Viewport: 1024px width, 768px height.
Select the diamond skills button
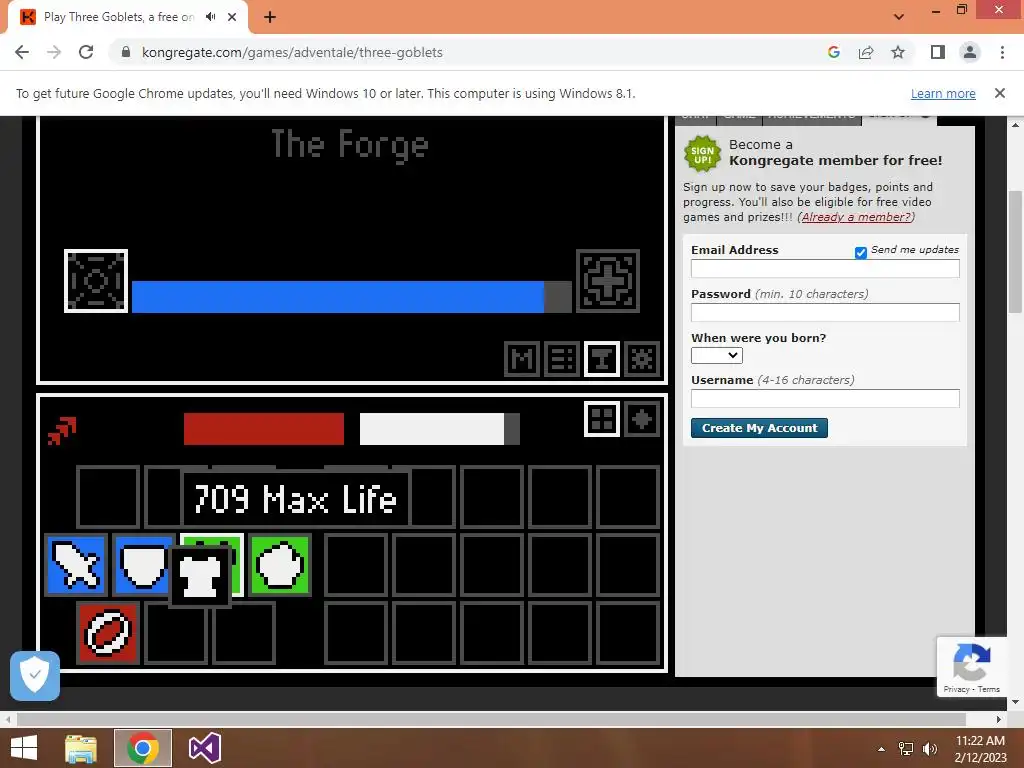point(642,419)
